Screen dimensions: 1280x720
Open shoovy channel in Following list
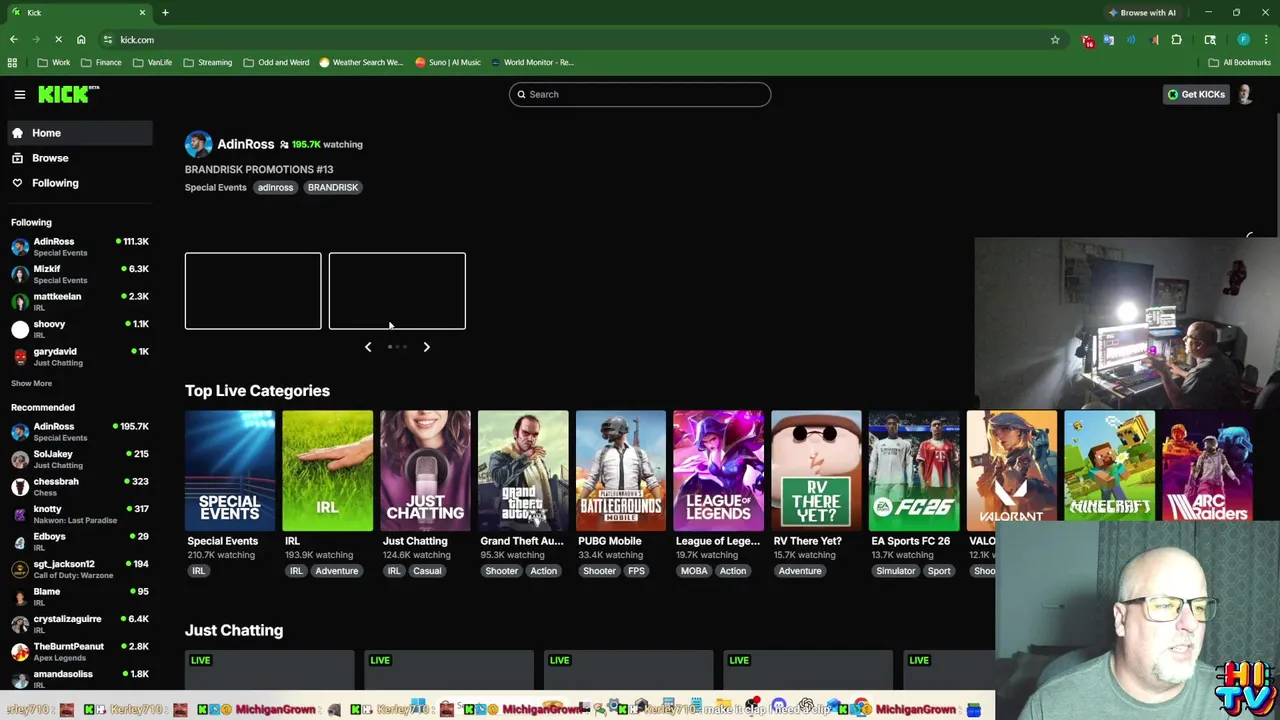80,329
